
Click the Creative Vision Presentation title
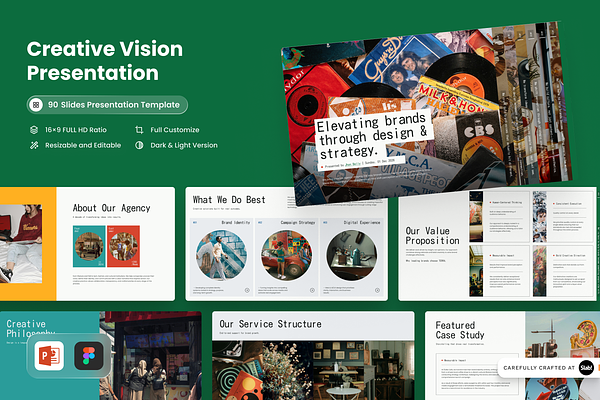click(105, 61)
